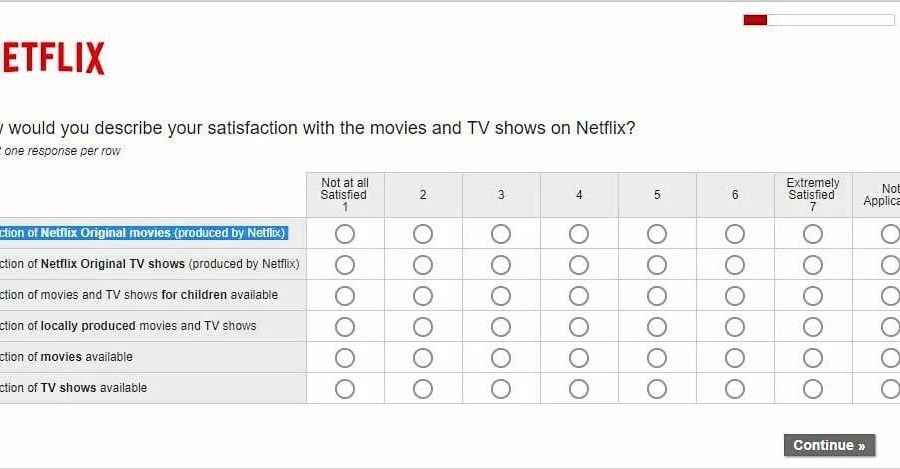Select 3 for TV shows available row
900x469 pixels.
tap(501, 389)
